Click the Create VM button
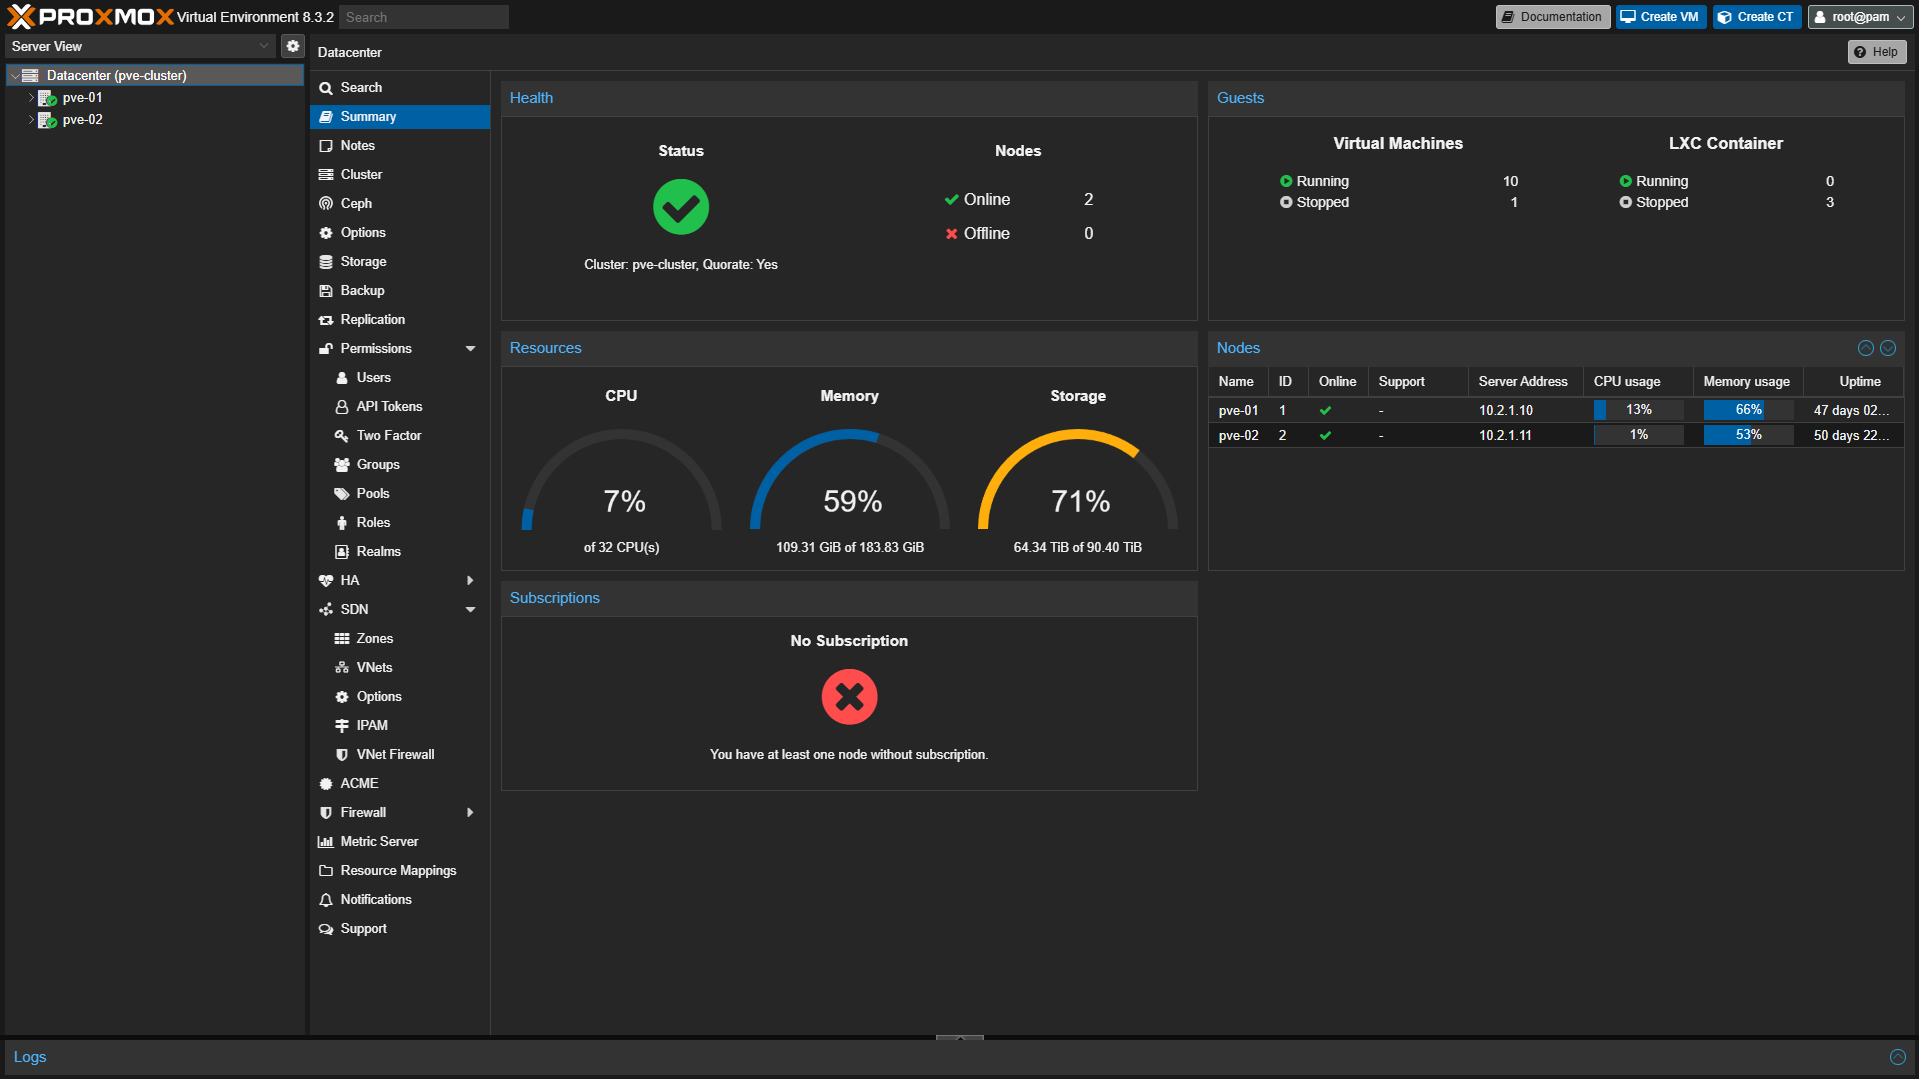The height and width of the screenshot is (1079, 1919). pos(1660,17)
